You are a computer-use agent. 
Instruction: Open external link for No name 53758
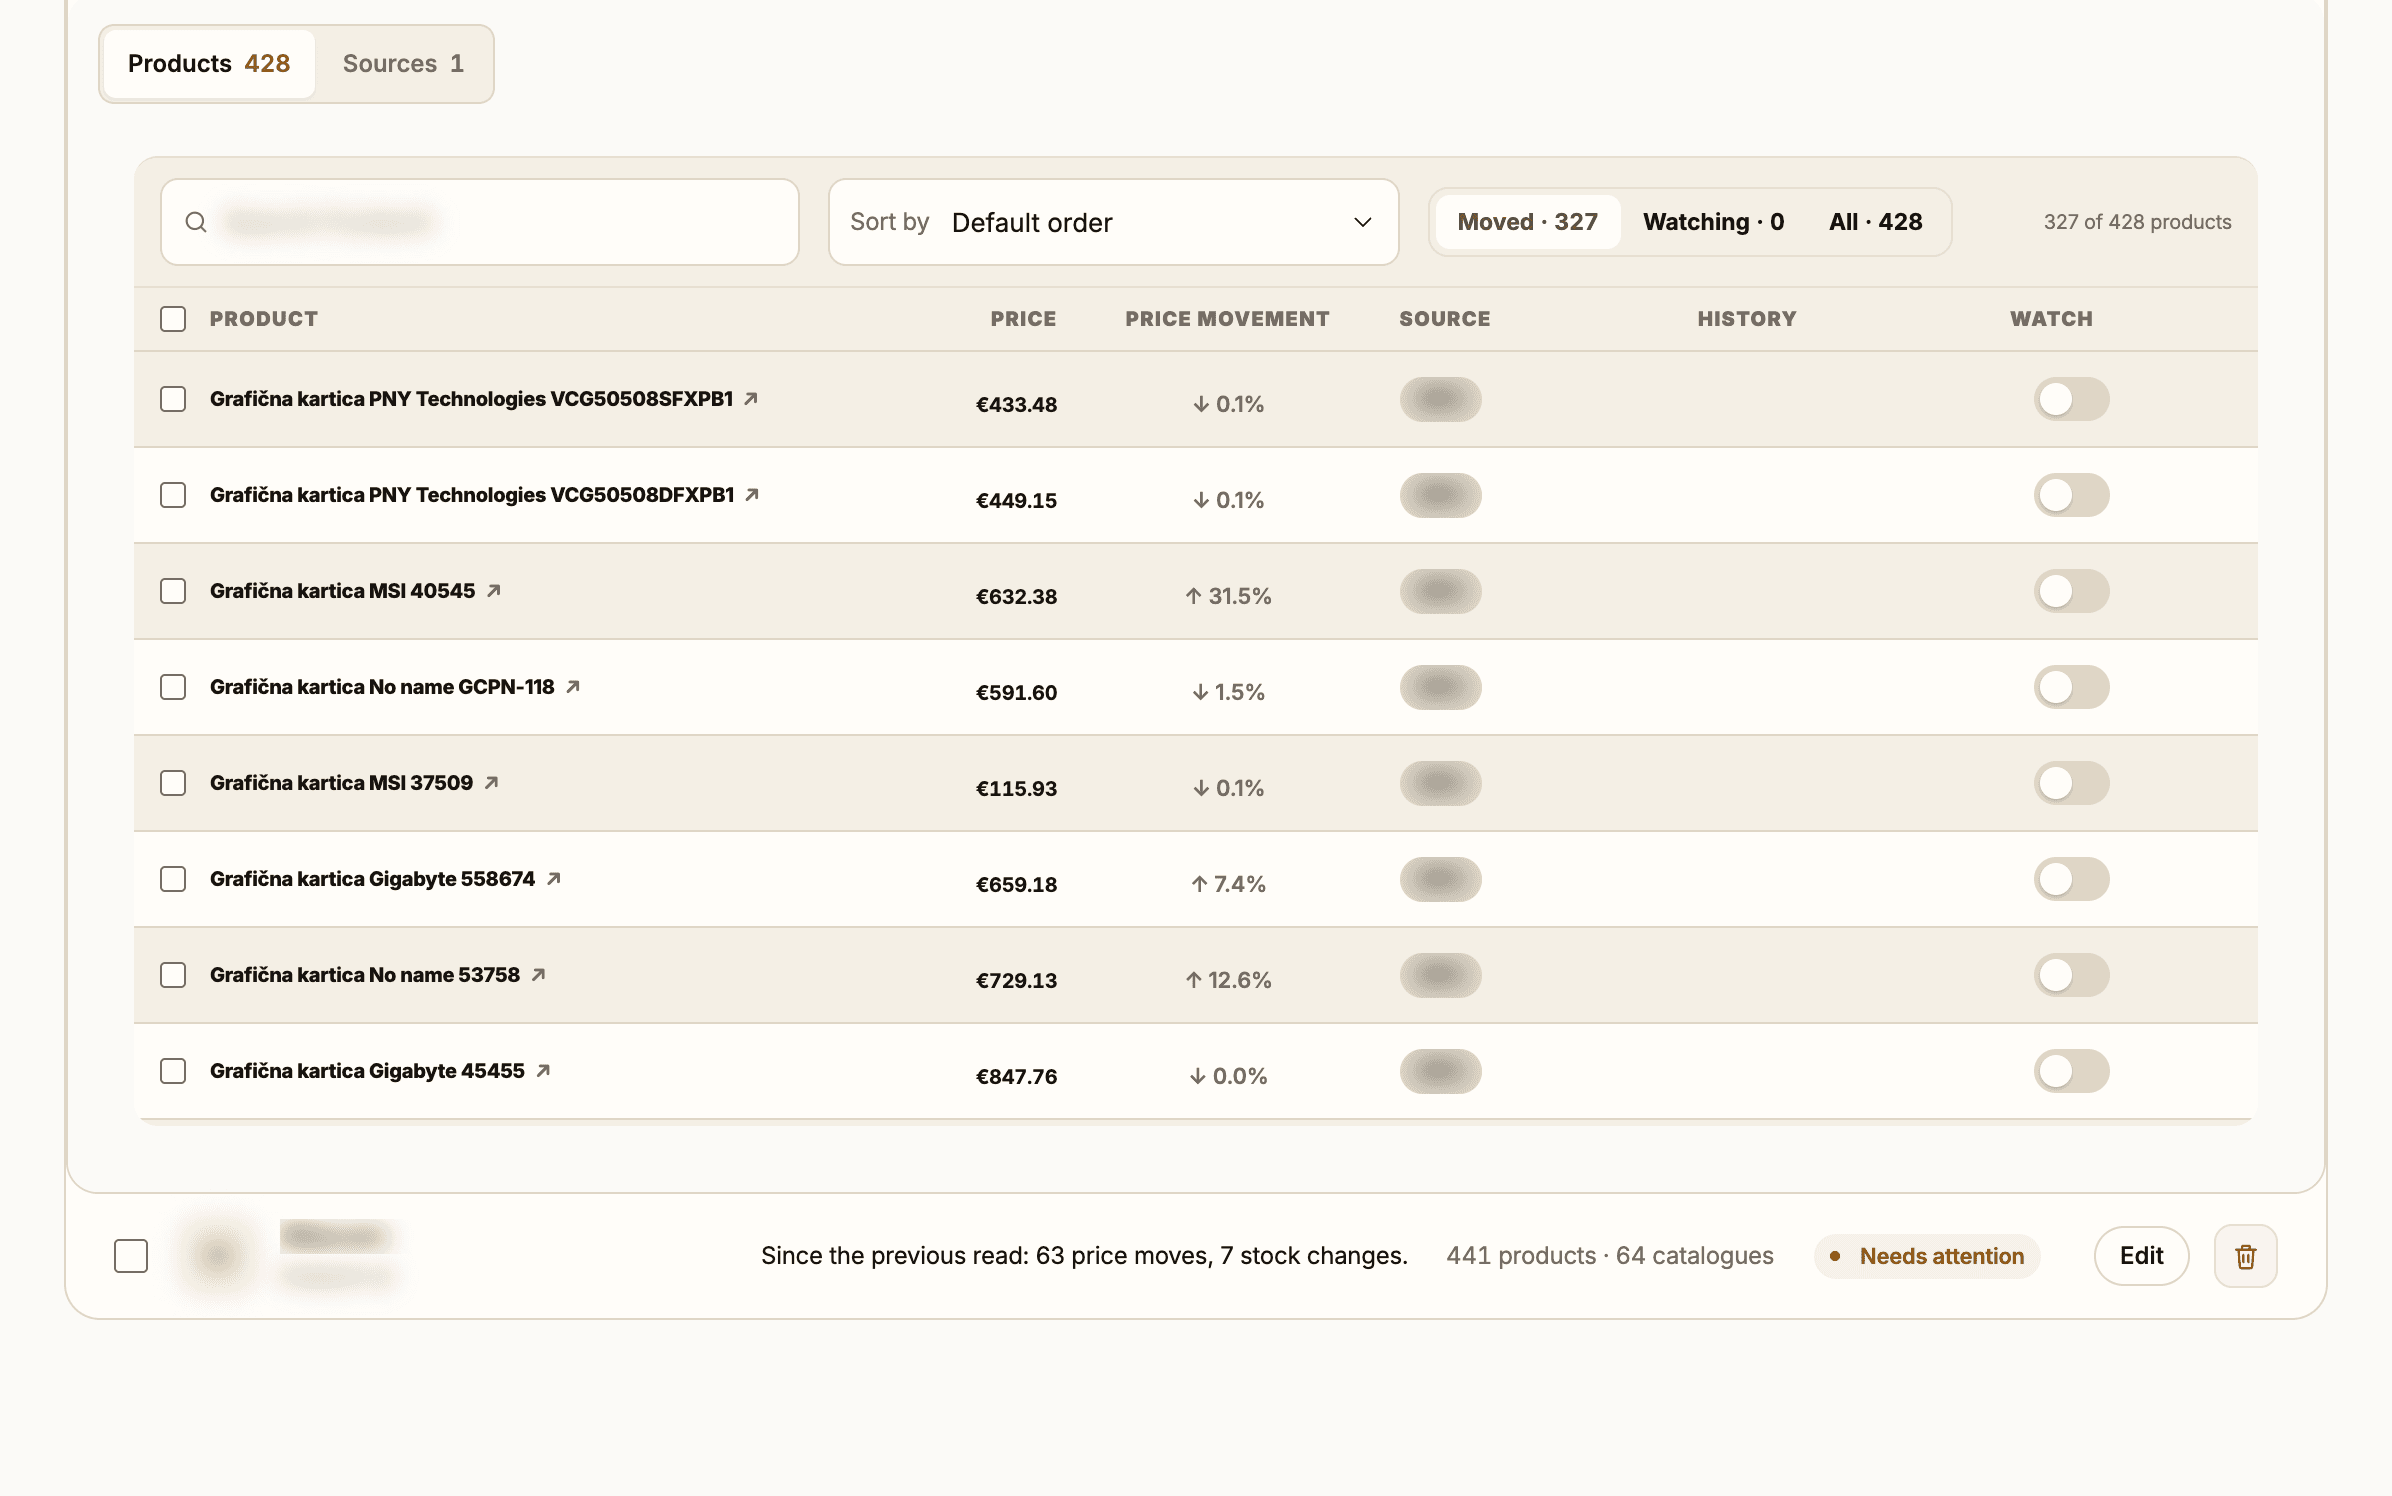click(x=538, y=975)
